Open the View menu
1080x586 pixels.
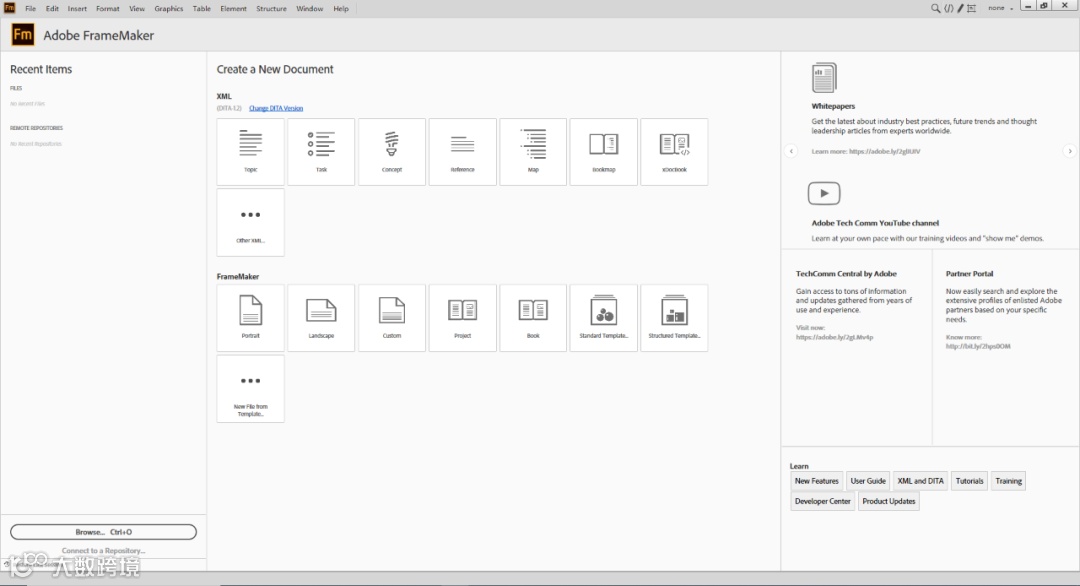137,9
